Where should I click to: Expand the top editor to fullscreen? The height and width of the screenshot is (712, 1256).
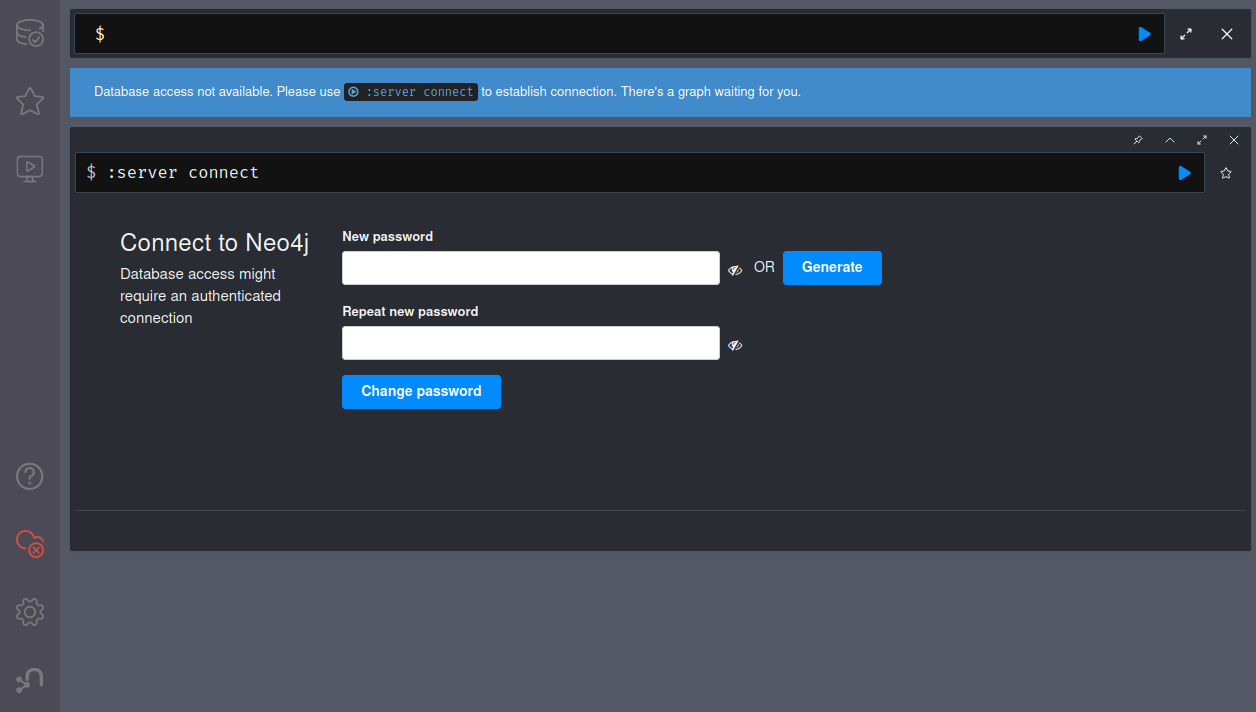(1186, 34)
